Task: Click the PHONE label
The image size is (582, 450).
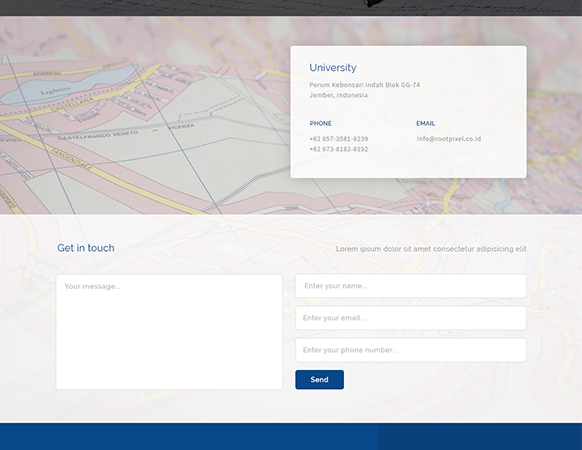Action: coord(321,123)
